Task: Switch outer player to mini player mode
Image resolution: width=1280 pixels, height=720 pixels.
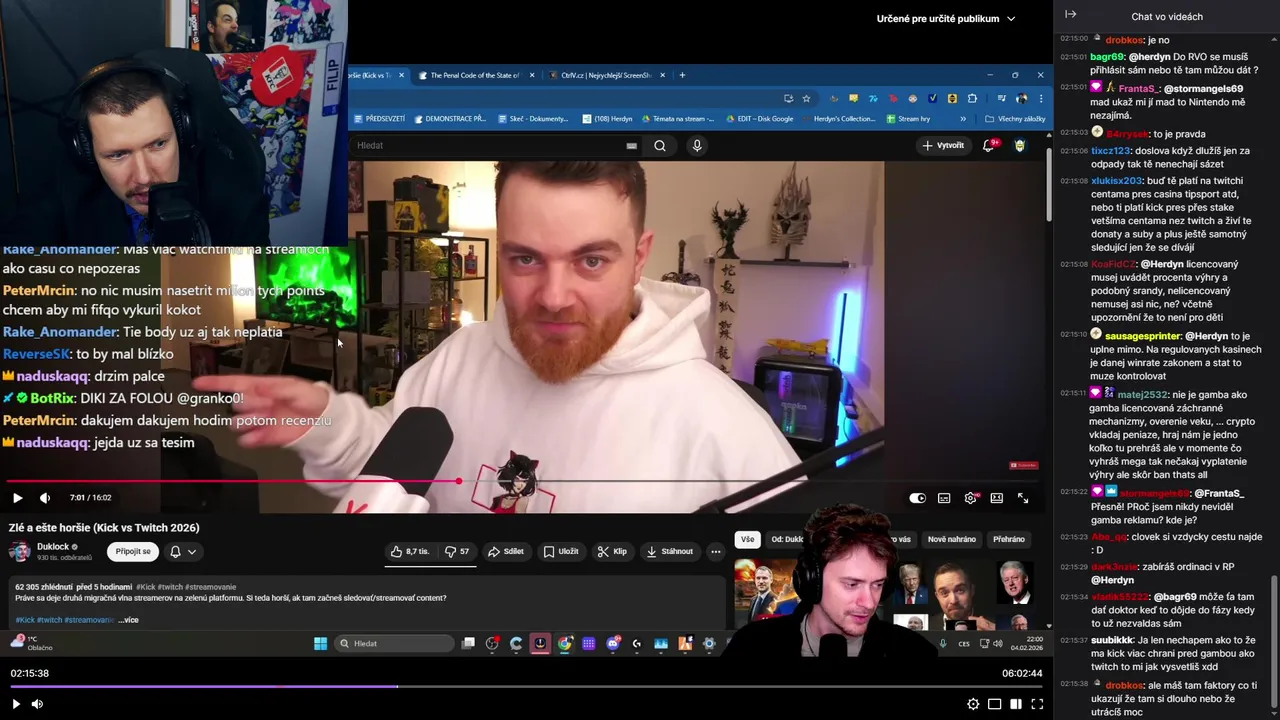Action: coord(994,704)
